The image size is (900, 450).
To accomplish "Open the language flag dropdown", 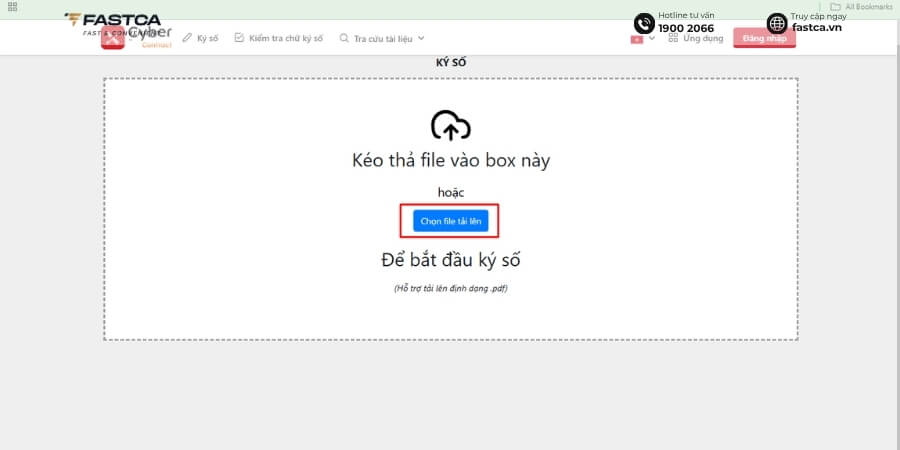I will 642,39.
